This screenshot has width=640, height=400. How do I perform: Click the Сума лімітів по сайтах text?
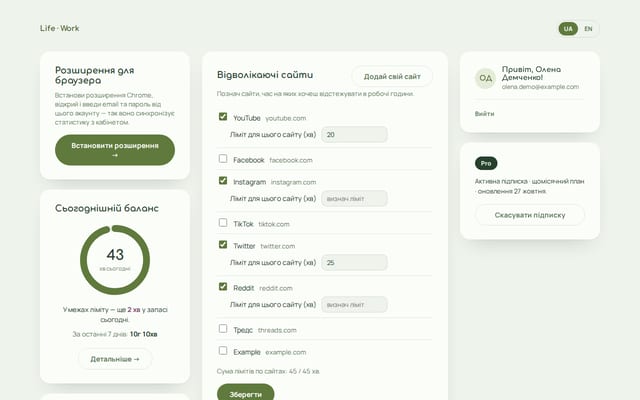coord(268,371)
